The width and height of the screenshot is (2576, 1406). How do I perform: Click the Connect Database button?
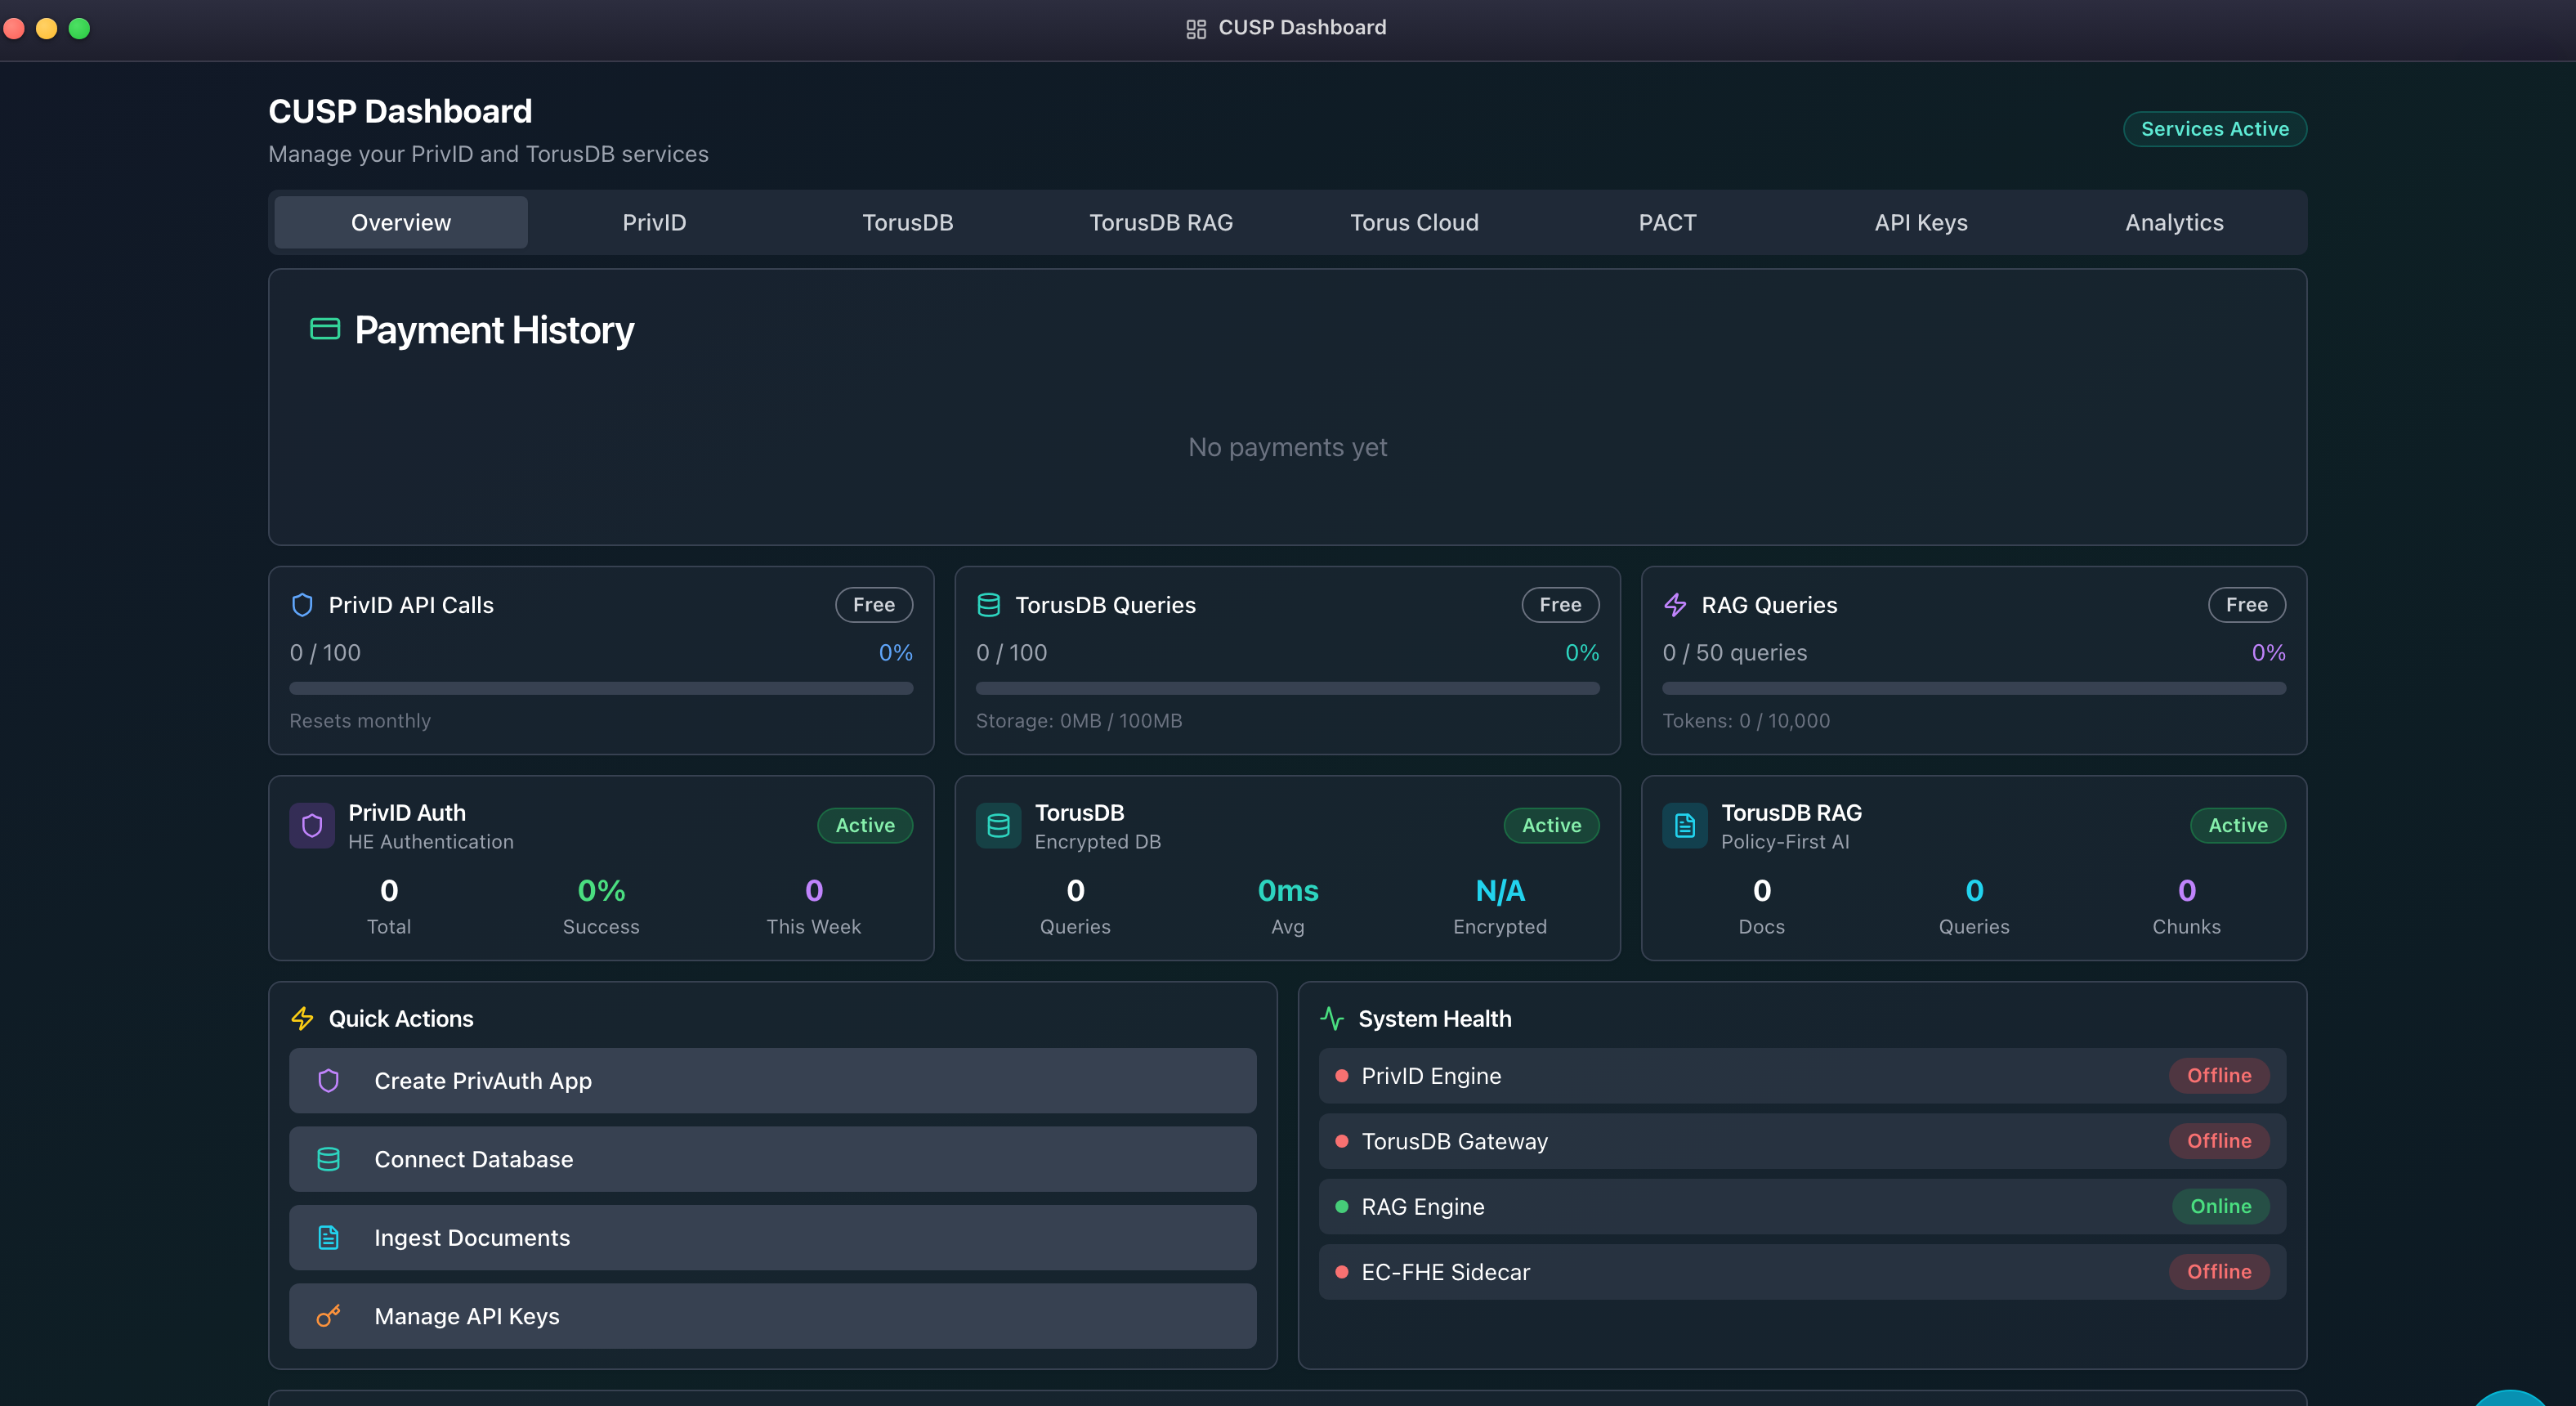773,1159
